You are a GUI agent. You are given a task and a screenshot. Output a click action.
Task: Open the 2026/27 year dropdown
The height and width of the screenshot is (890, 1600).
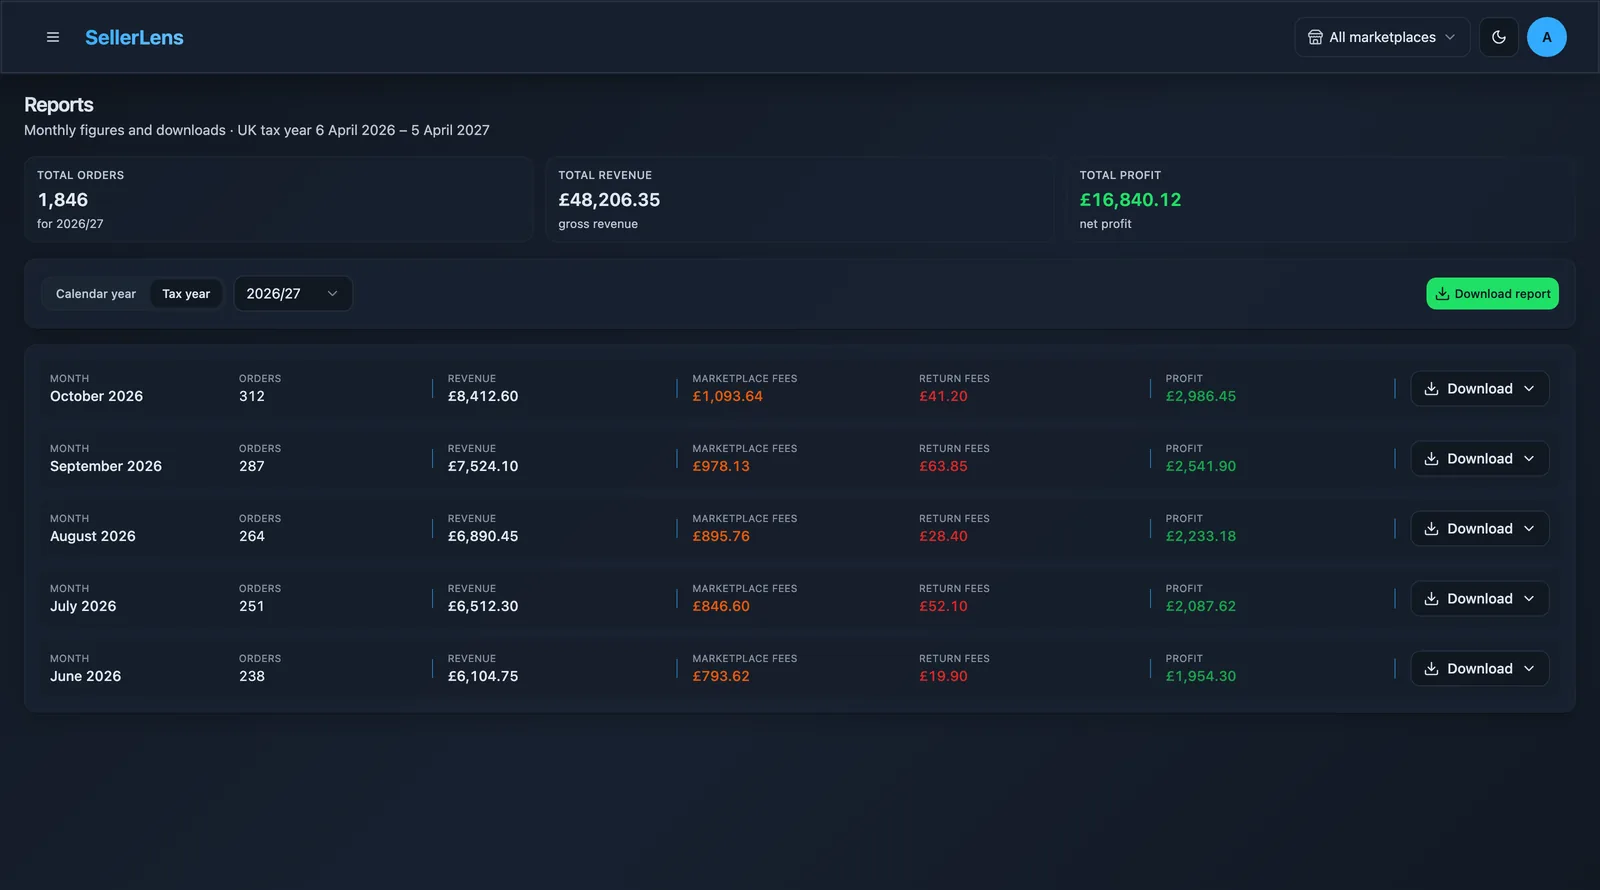(293, 294)
